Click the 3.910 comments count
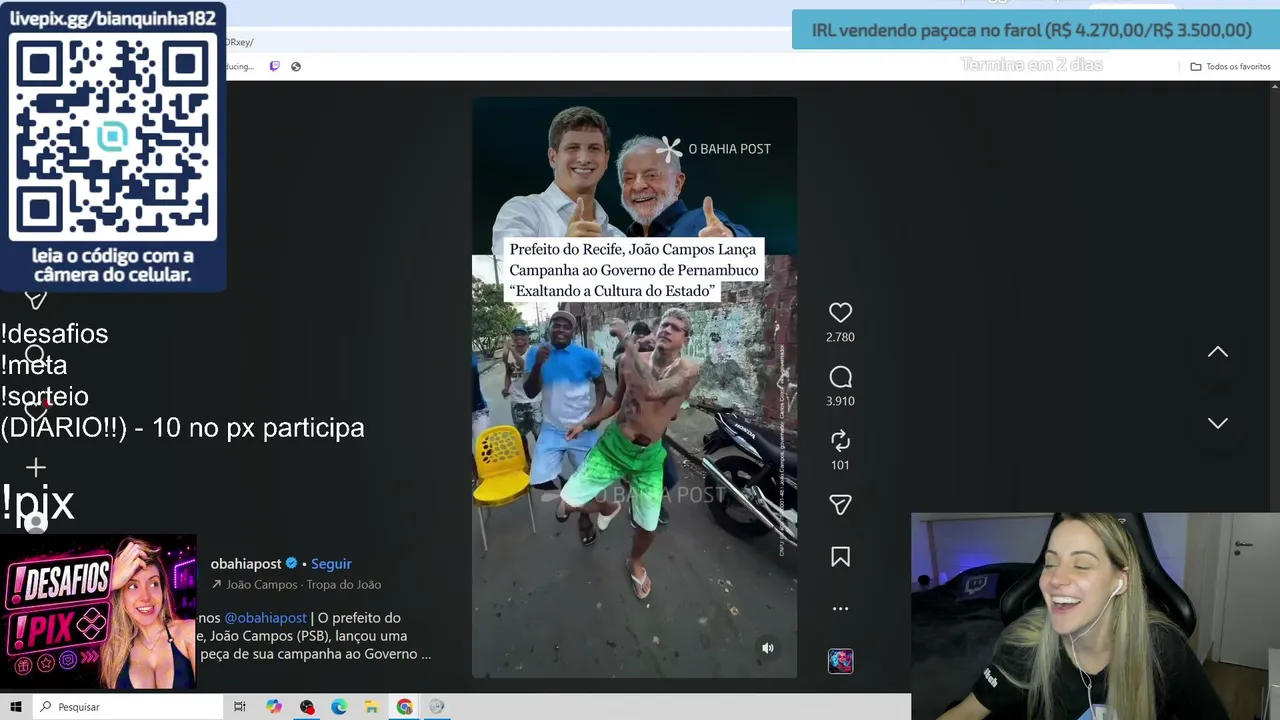This screenshot has width=1280, height=720. point(840,401)
